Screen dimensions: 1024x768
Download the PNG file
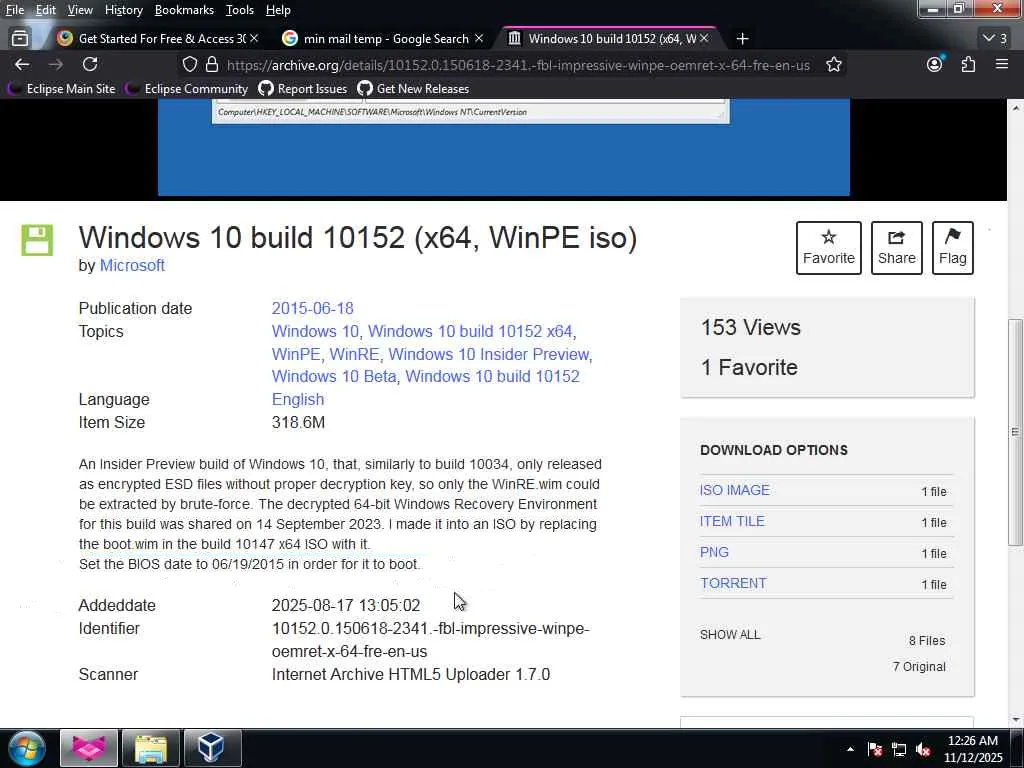coord(714,552)
